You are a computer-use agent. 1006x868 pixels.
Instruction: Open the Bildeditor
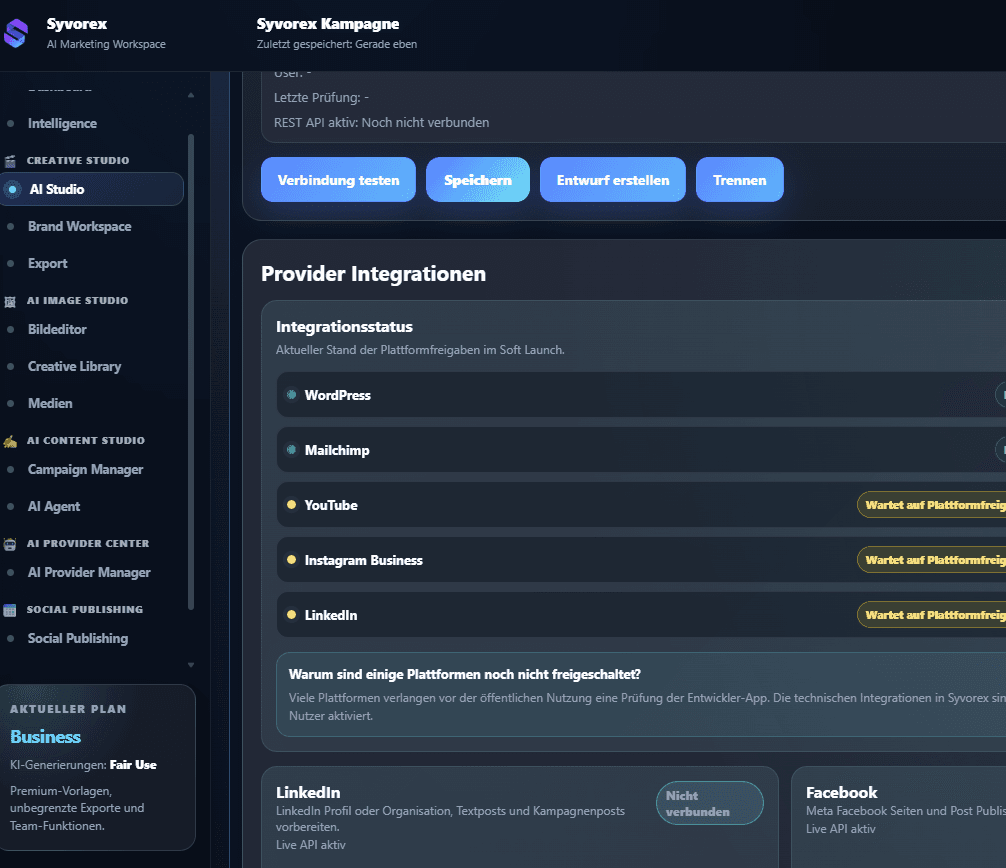tap(57, 329)
